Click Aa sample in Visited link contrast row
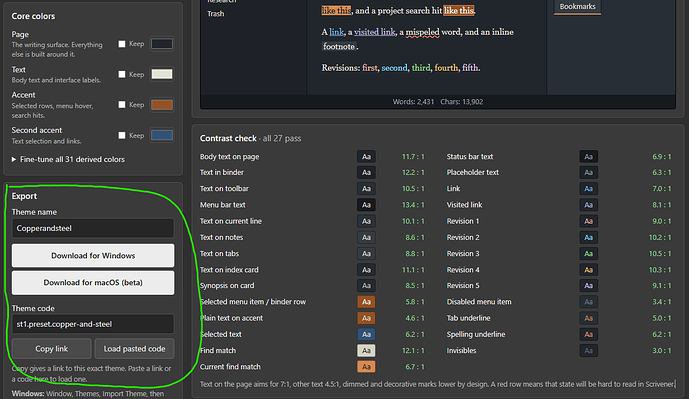689x399 pixels. pyautogui.click(x=588, y=205)
